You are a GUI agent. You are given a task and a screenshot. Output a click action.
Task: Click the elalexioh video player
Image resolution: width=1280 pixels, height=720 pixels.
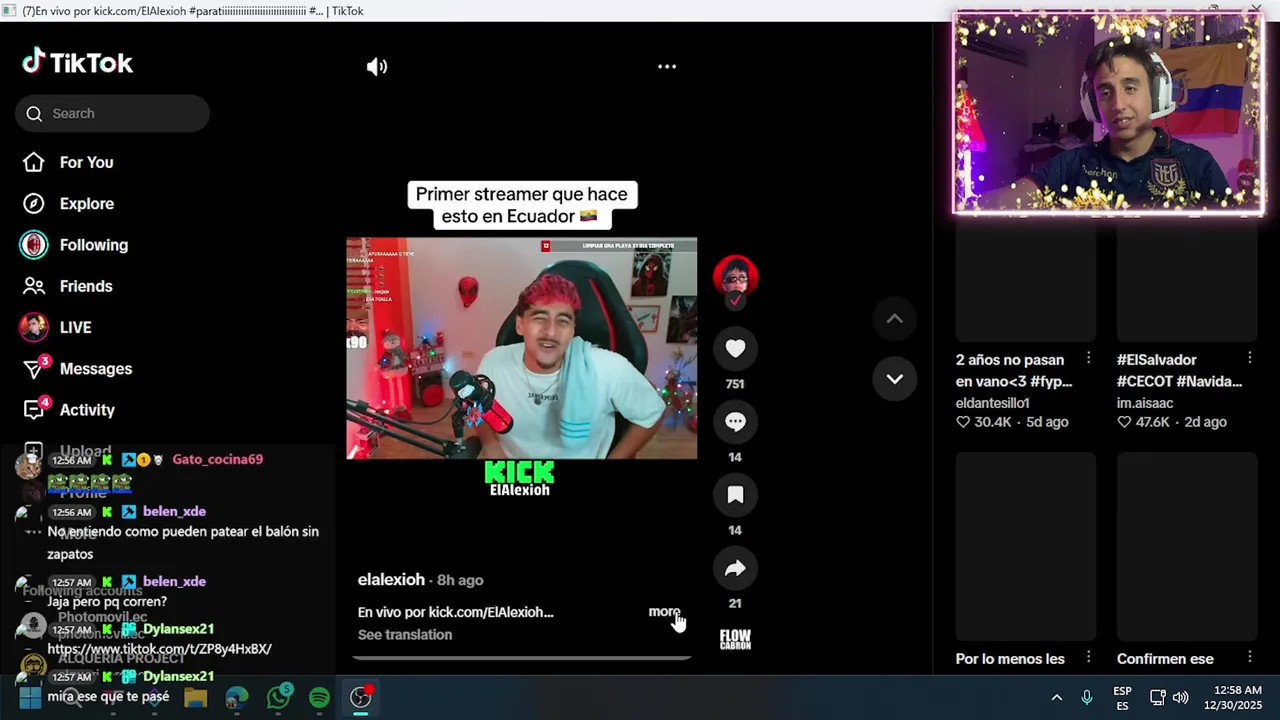[521, 348]
